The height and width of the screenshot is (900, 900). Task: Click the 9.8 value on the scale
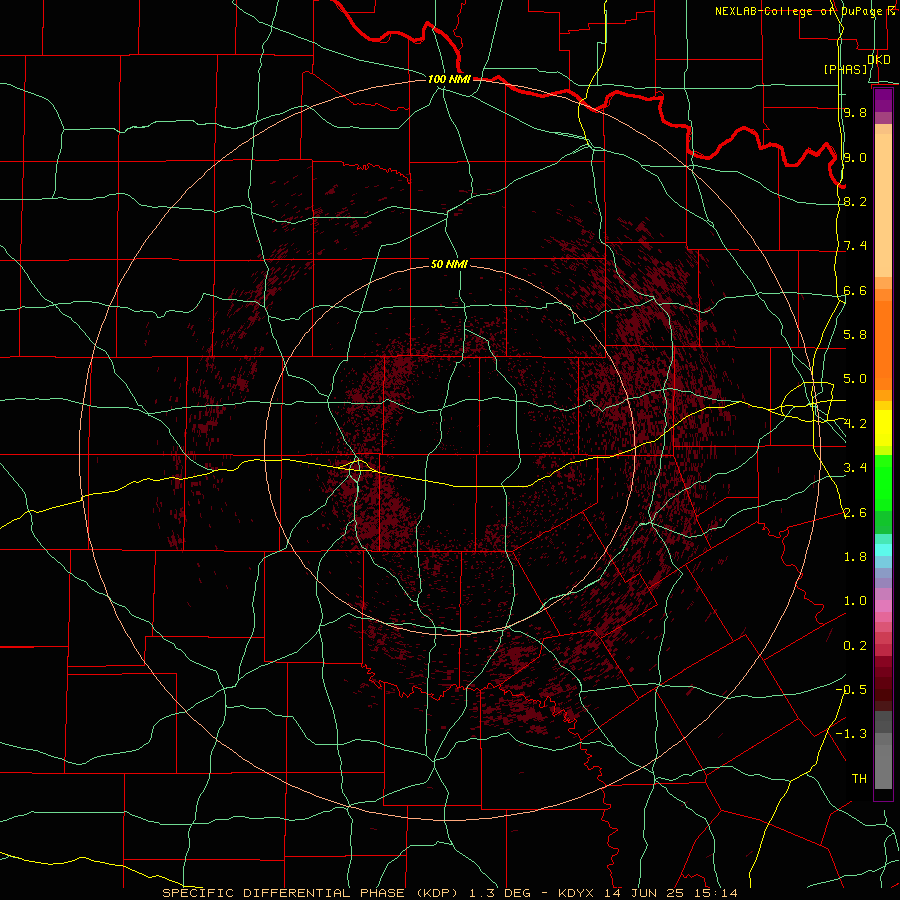(855, 112)
